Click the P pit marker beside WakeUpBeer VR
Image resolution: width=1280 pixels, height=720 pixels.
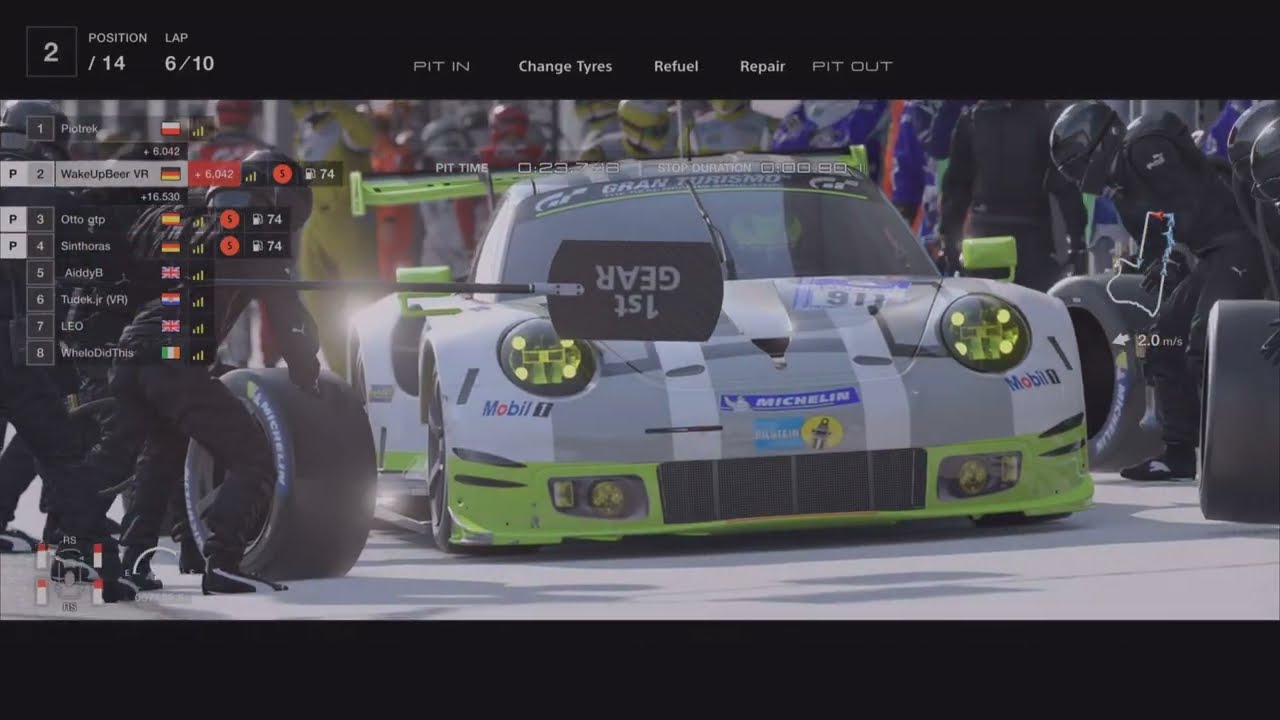[x=12, y=174]
